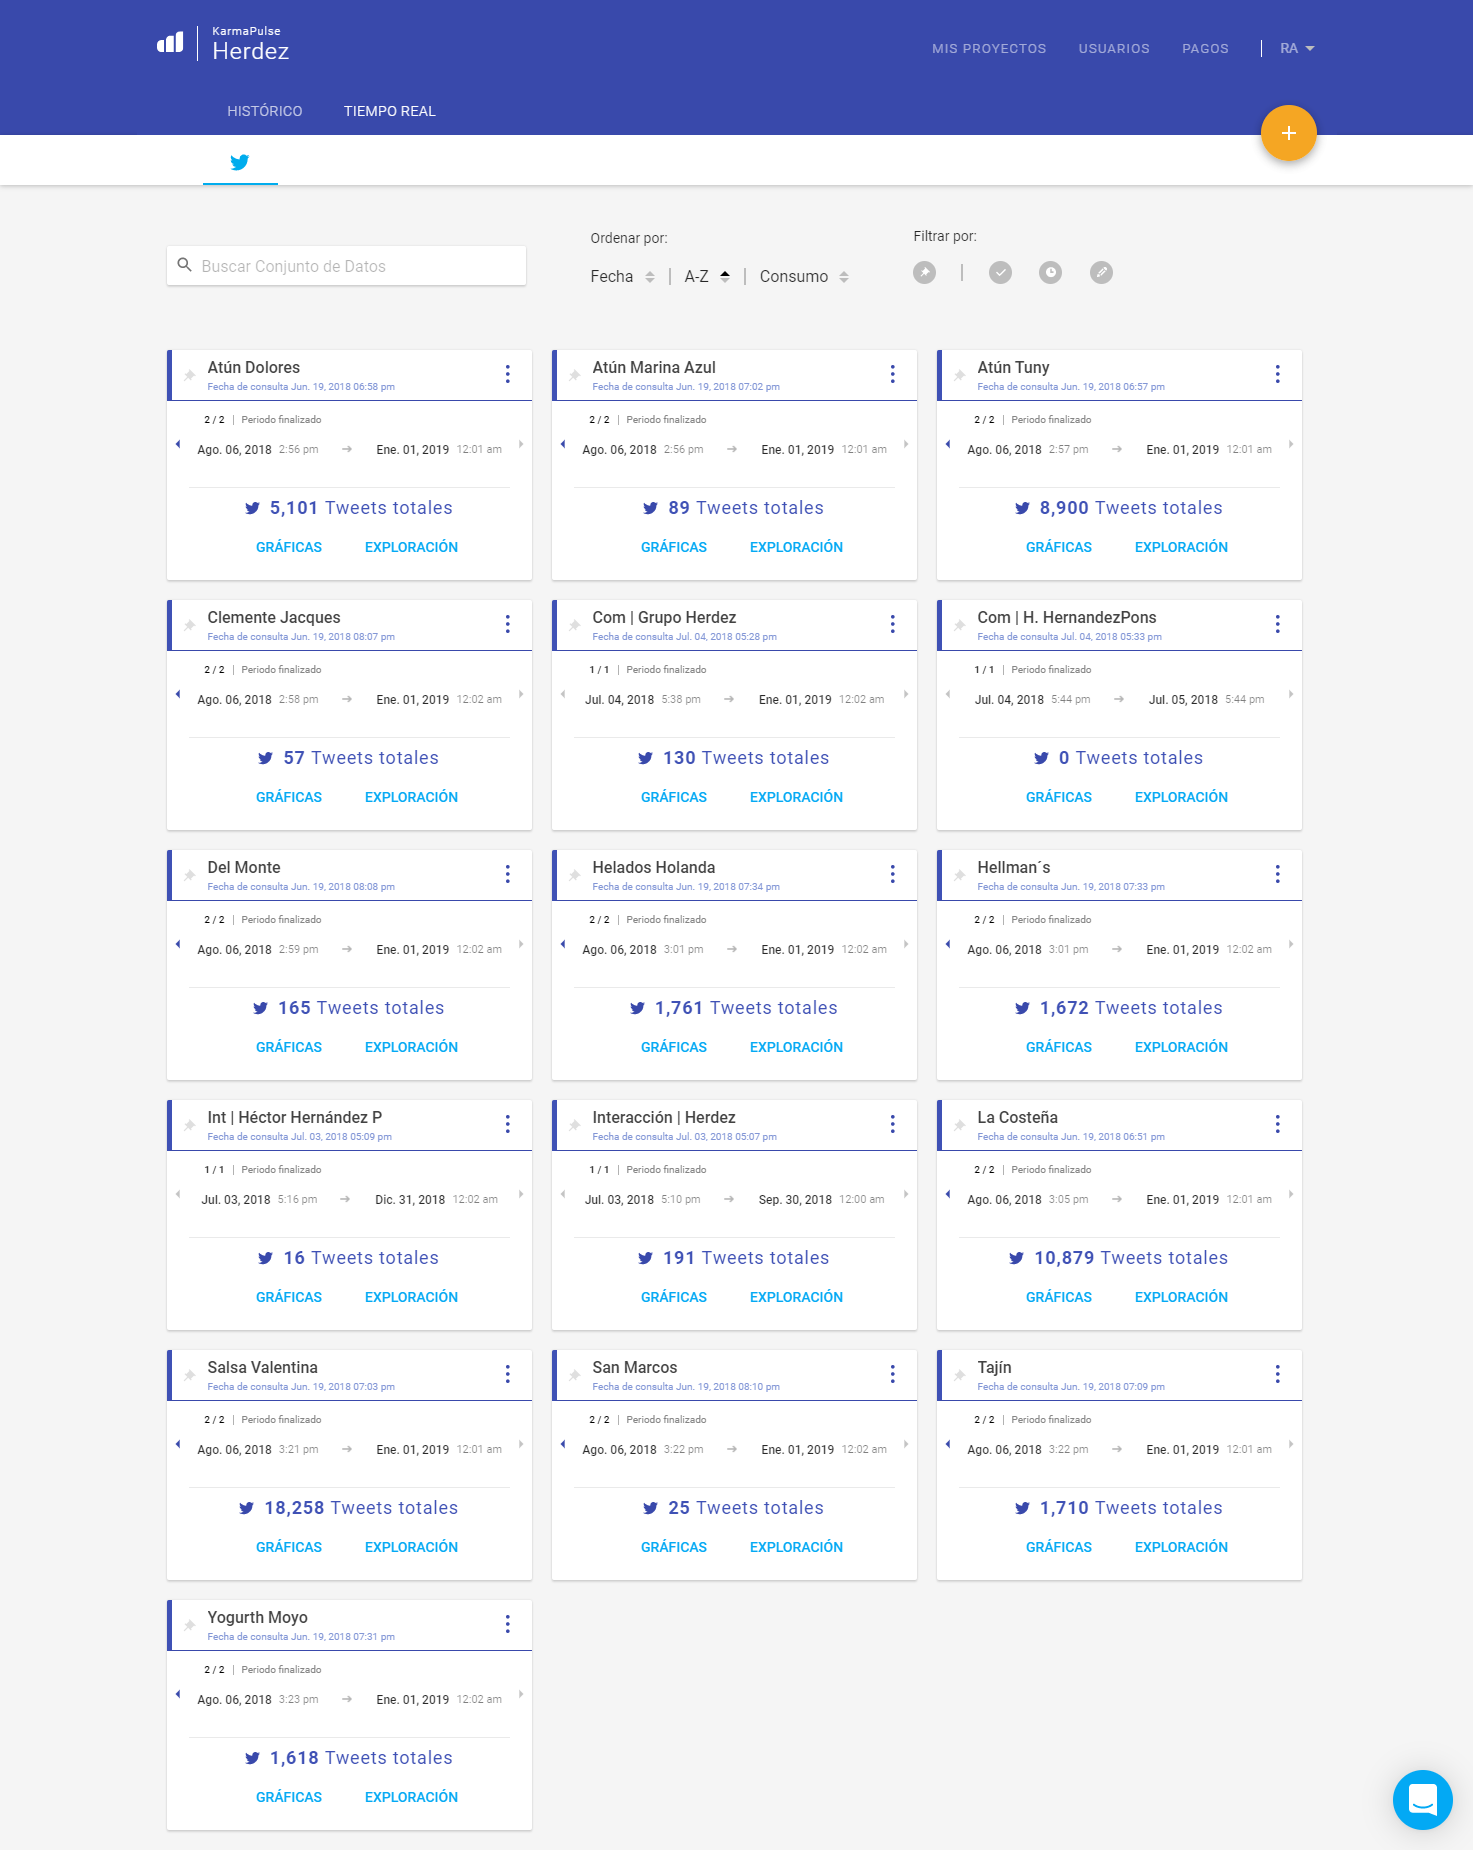This screenshot has height=1850, width=1473.
Task: Open Helados Holanda three-dot menu
Action: tap(893, 874)
